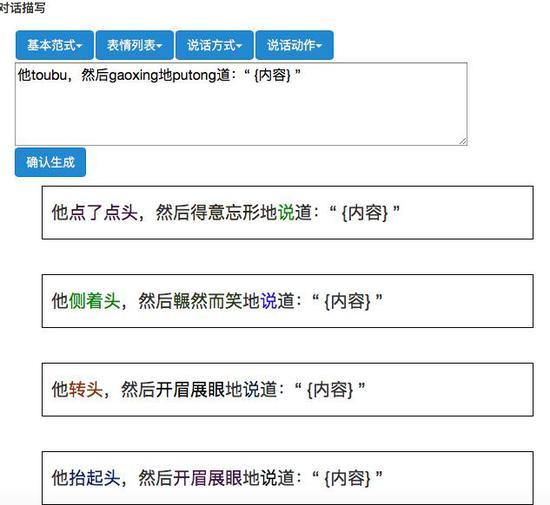Click the 对话描写 heading text
The image size is (550, 505).
(x=22, y=7)
